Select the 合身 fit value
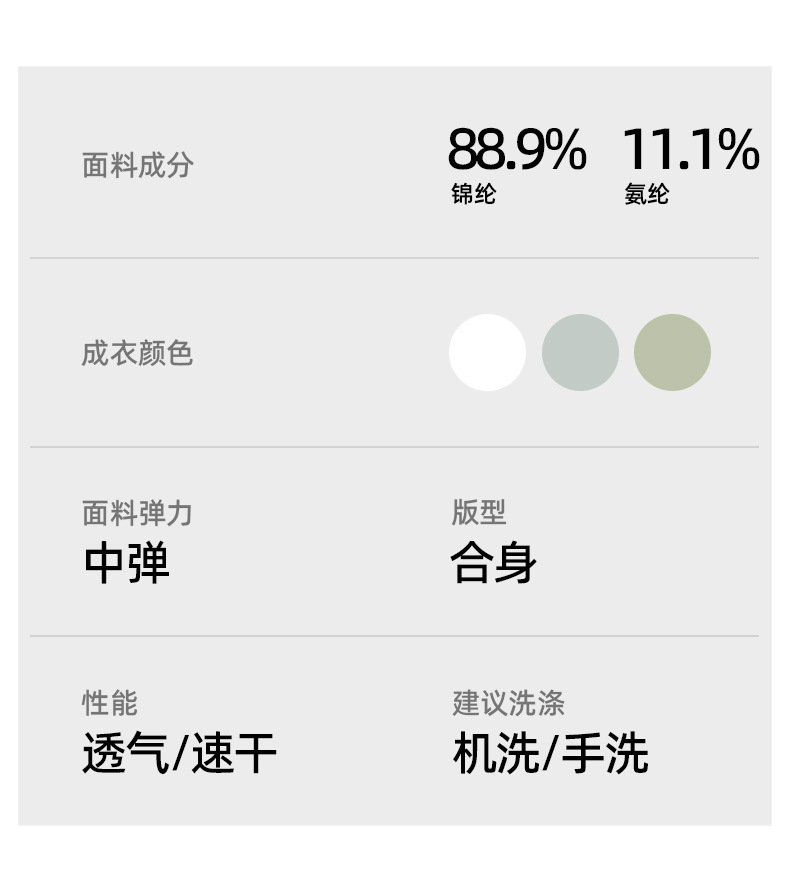Viewport: 790px width, 891px height. [x=493, y=564]
